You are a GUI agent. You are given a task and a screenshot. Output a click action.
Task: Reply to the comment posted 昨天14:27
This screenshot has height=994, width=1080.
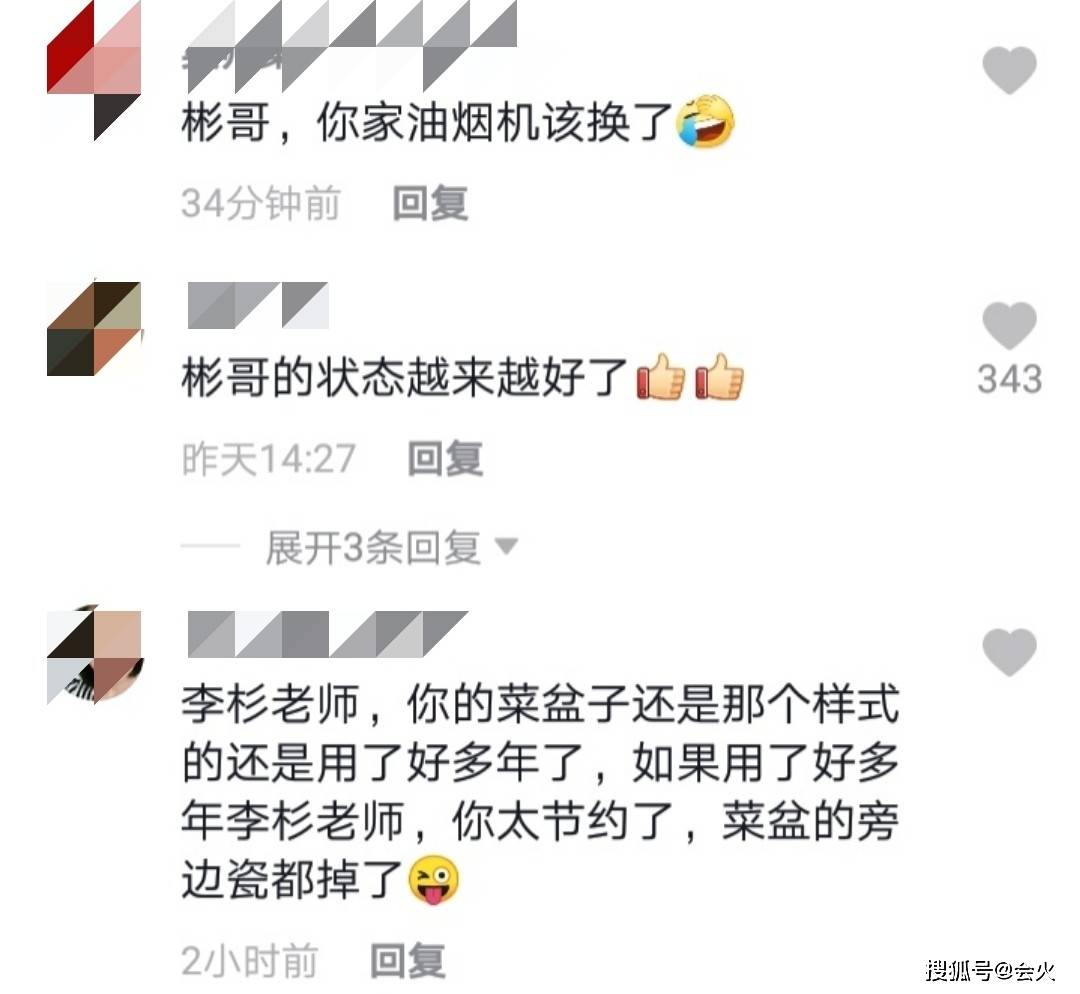pyautogui.click(x=446, y=458)
